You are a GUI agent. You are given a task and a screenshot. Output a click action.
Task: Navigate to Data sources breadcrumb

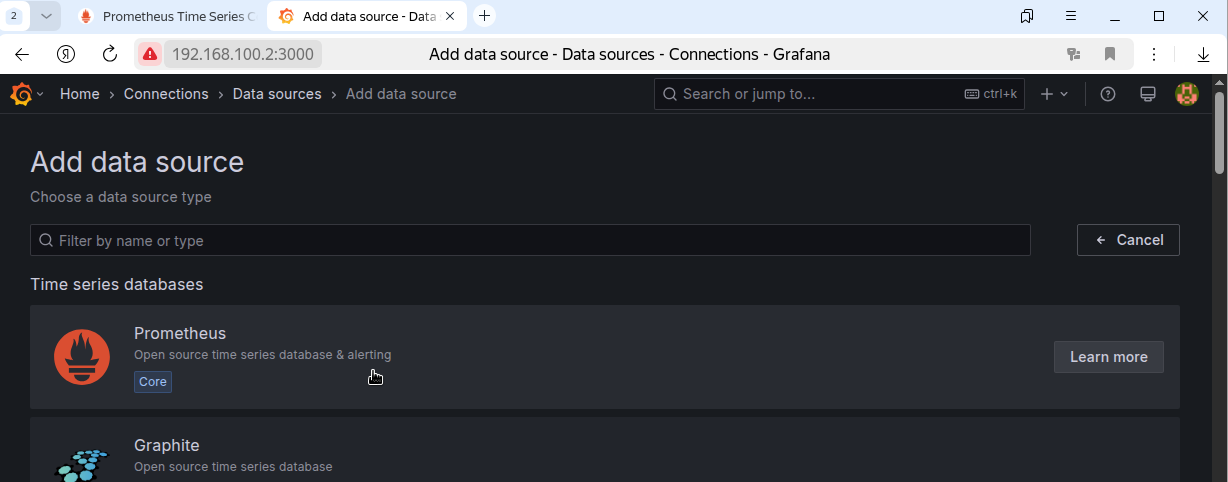tap(277, 94)
